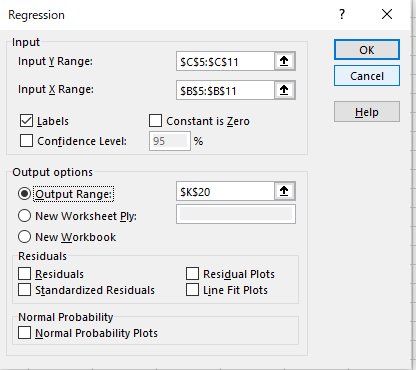Viewport: 416px width, 370px height.
Task: Click the Input X Range selector arrow icon
Action: [284, 90]
